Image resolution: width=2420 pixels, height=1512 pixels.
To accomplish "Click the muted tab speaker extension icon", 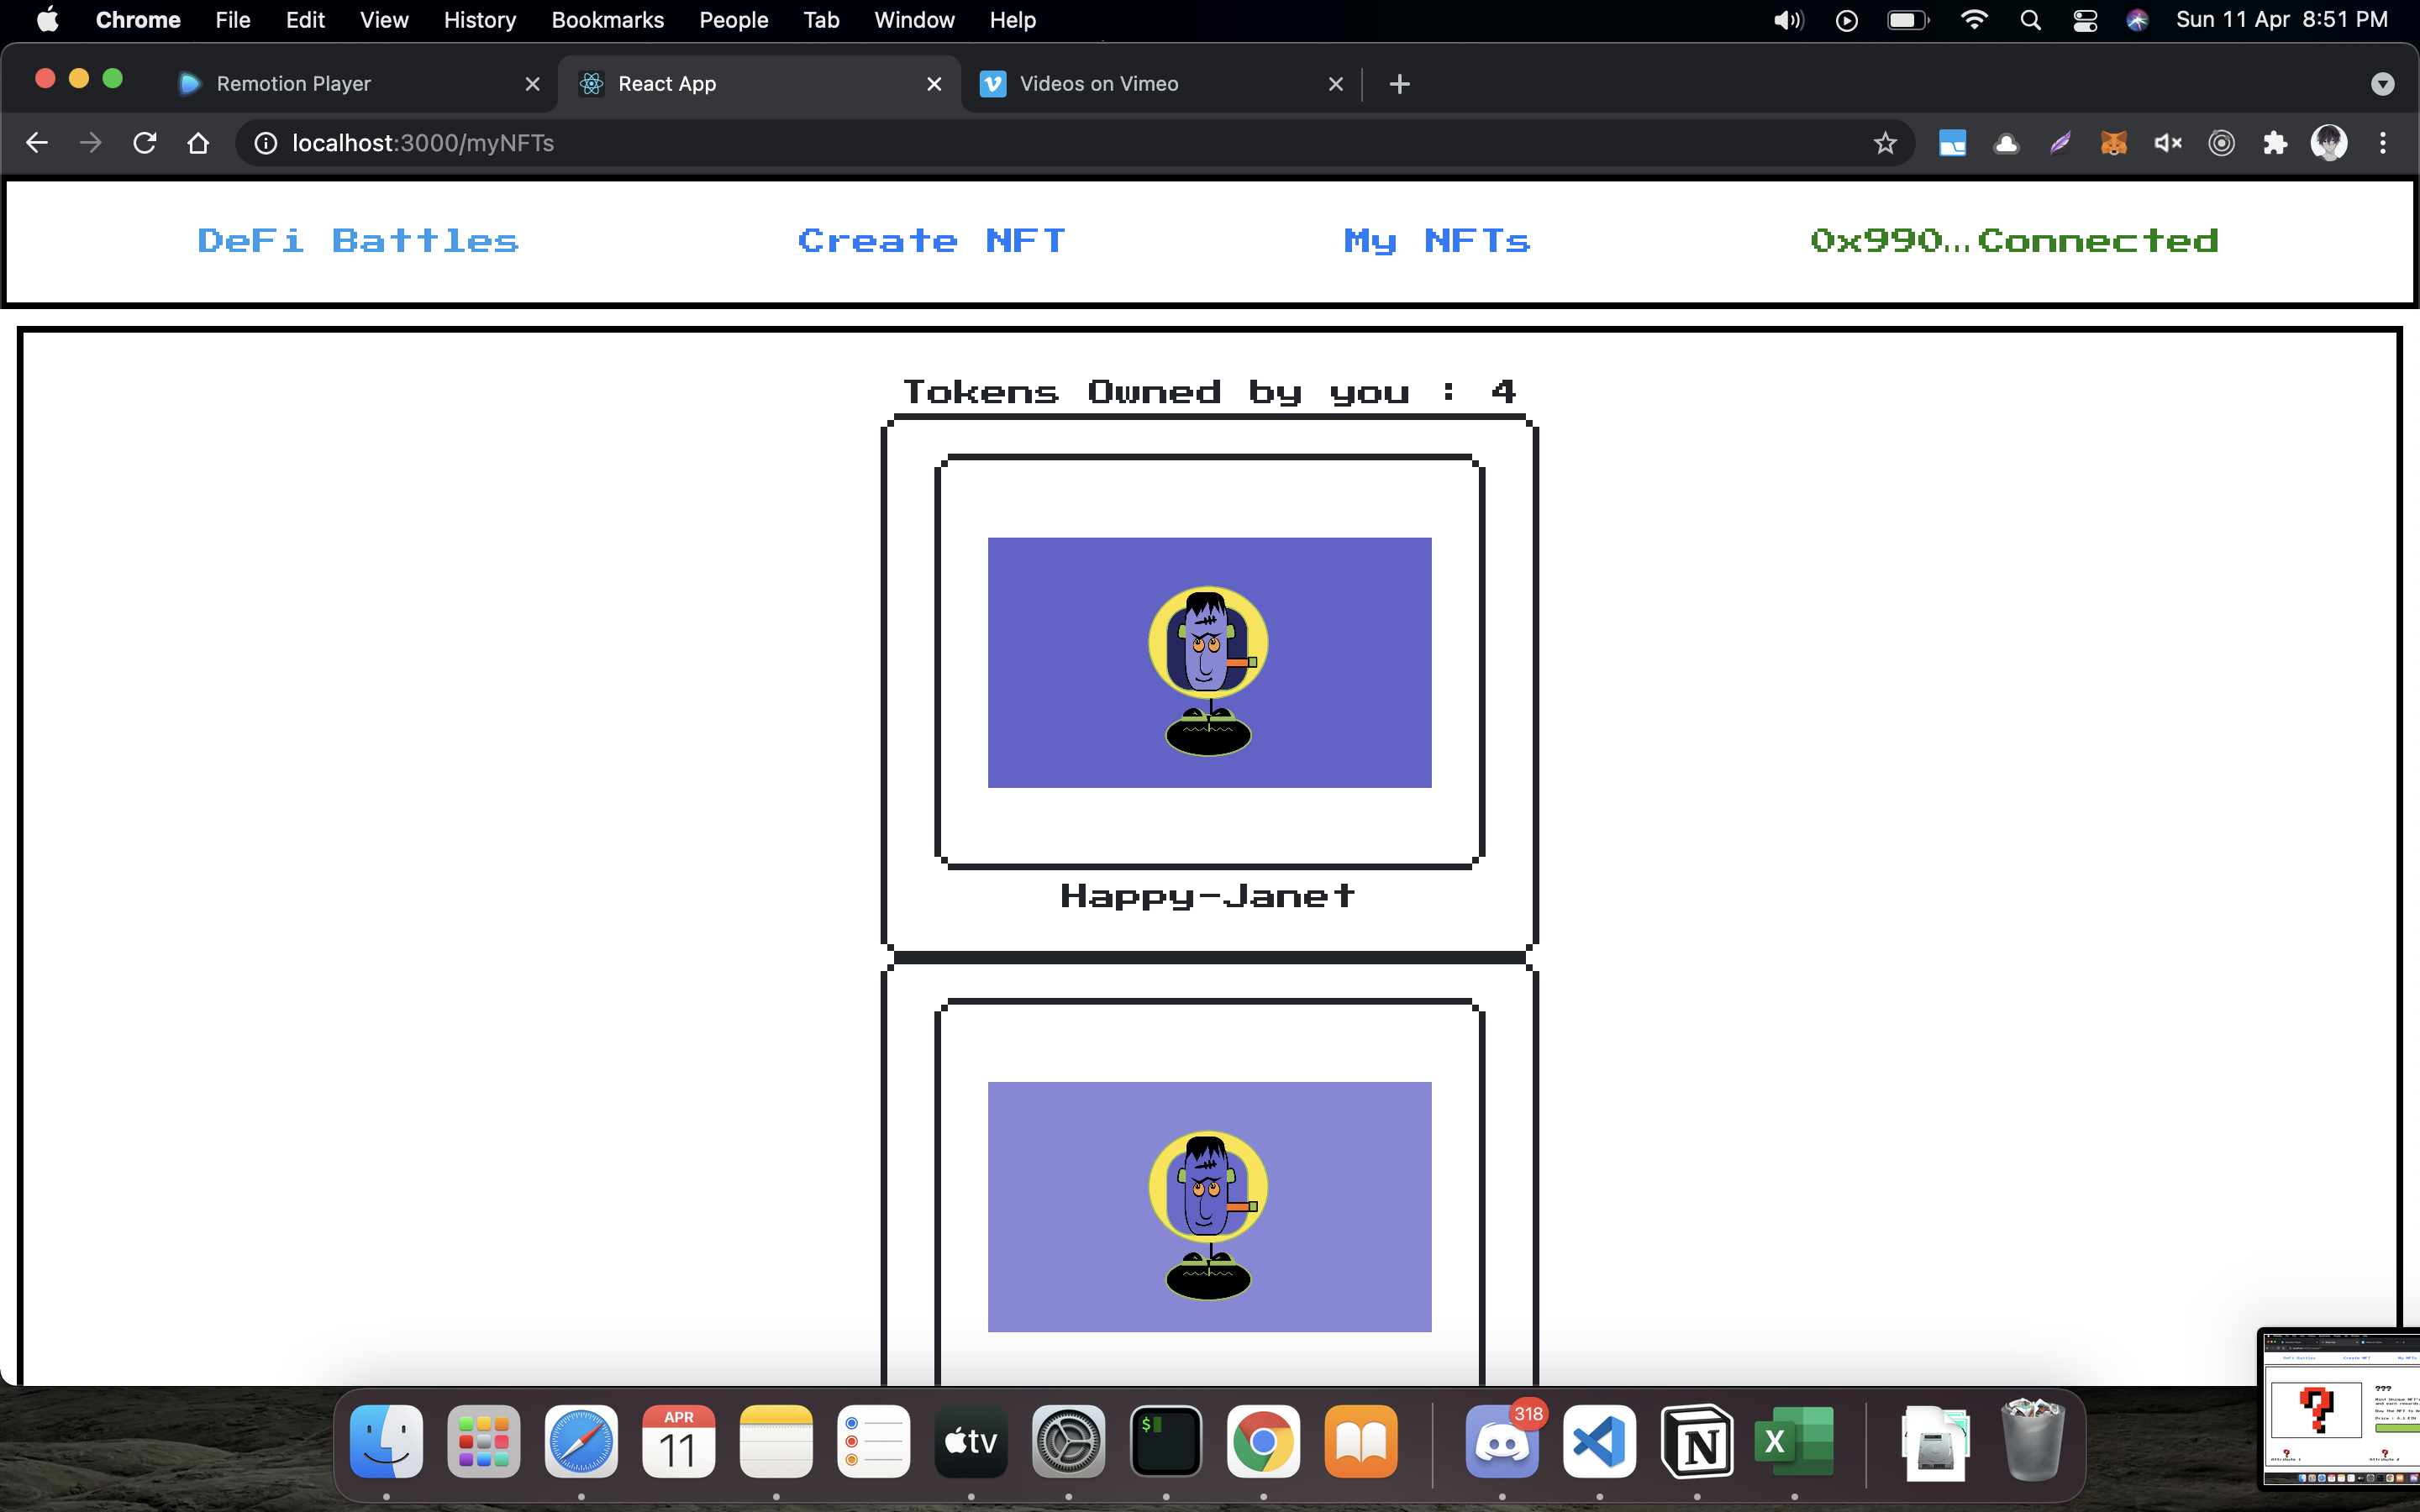I will [x=2167, y=143].
